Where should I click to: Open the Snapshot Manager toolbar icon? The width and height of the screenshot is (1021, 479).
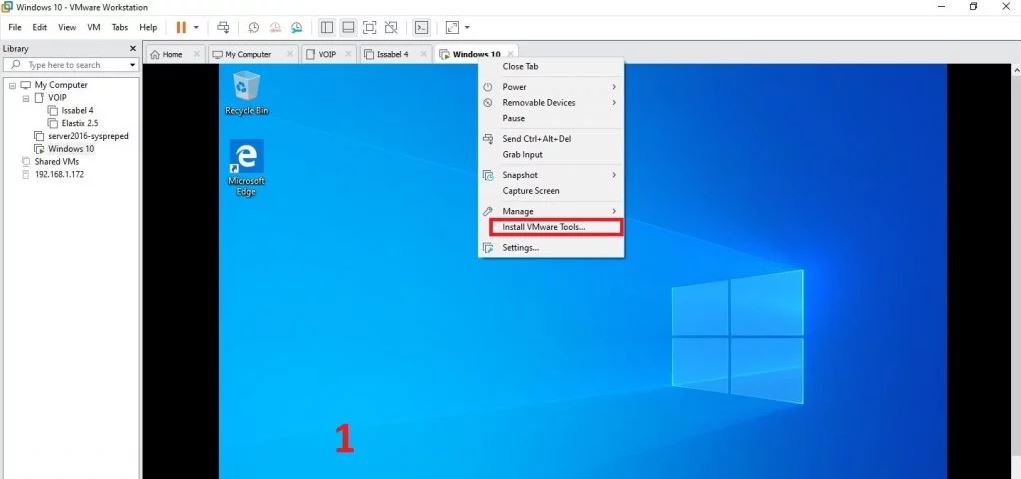point(297,27)
